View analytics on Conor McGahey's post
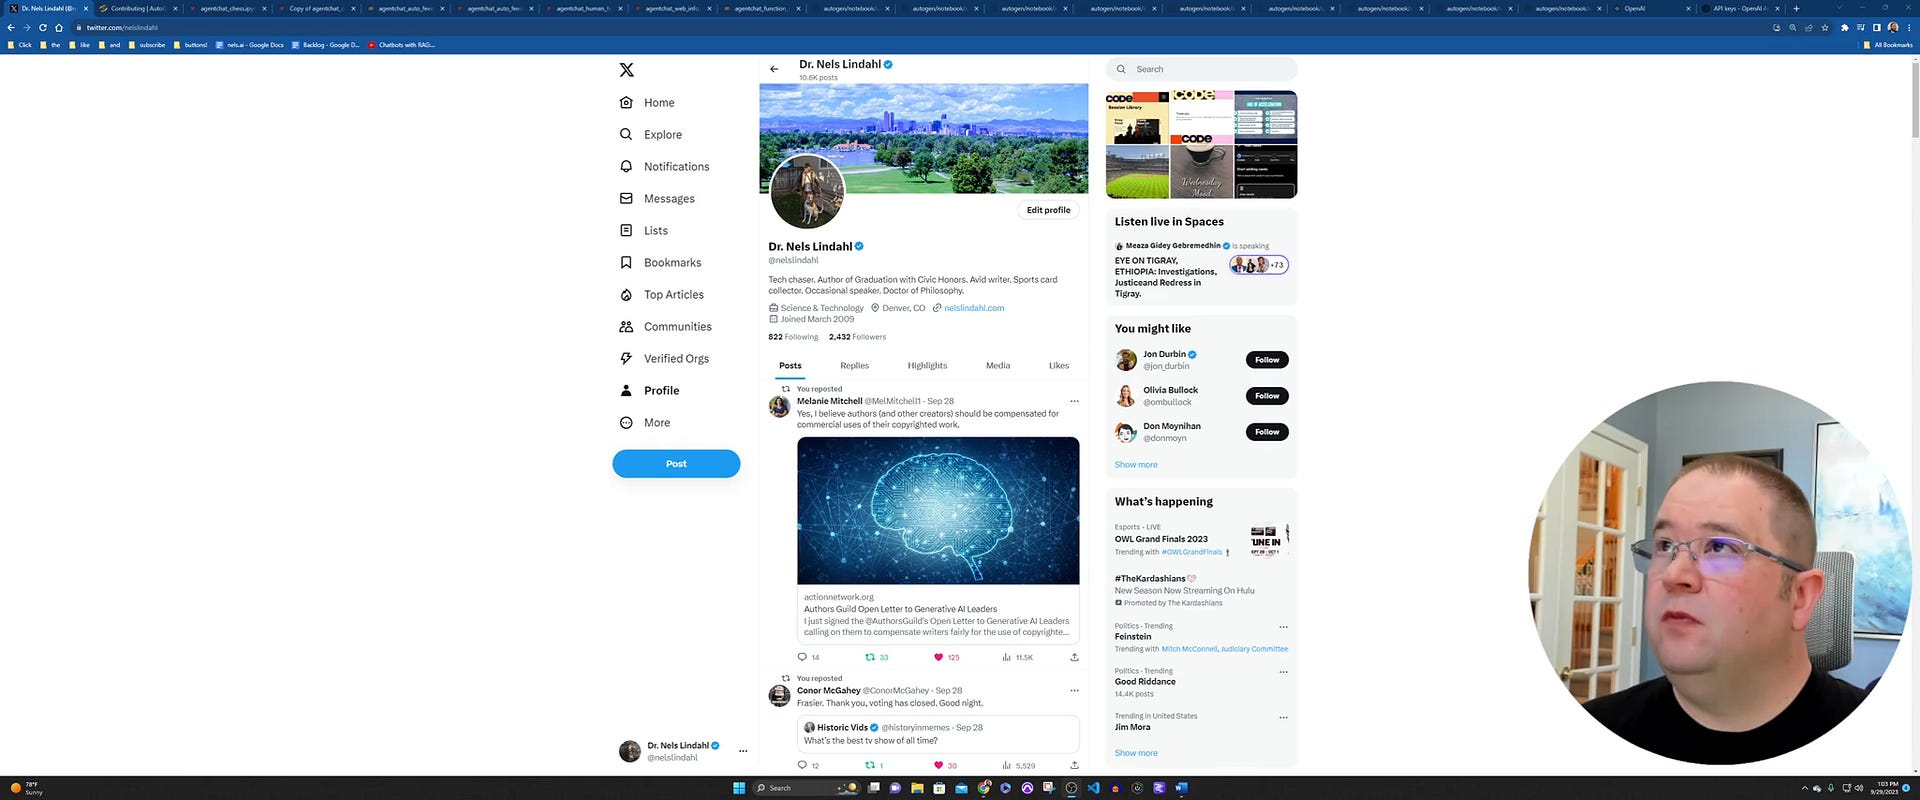1920x800 pixels. pos(1007,765)
